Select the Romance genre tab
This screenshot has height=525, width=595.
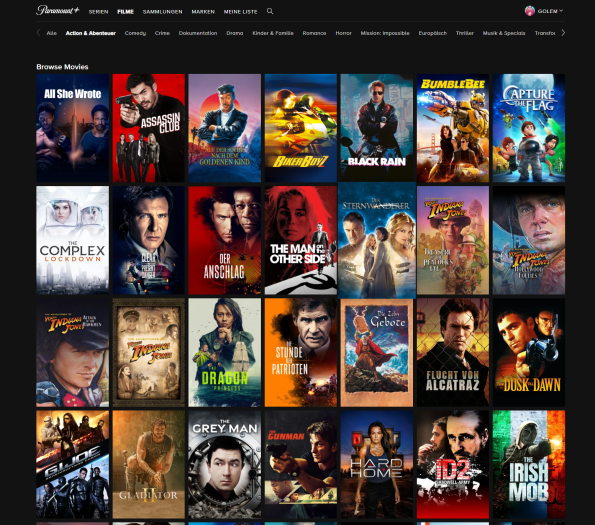pyautogui.click(x=315, y=33)
